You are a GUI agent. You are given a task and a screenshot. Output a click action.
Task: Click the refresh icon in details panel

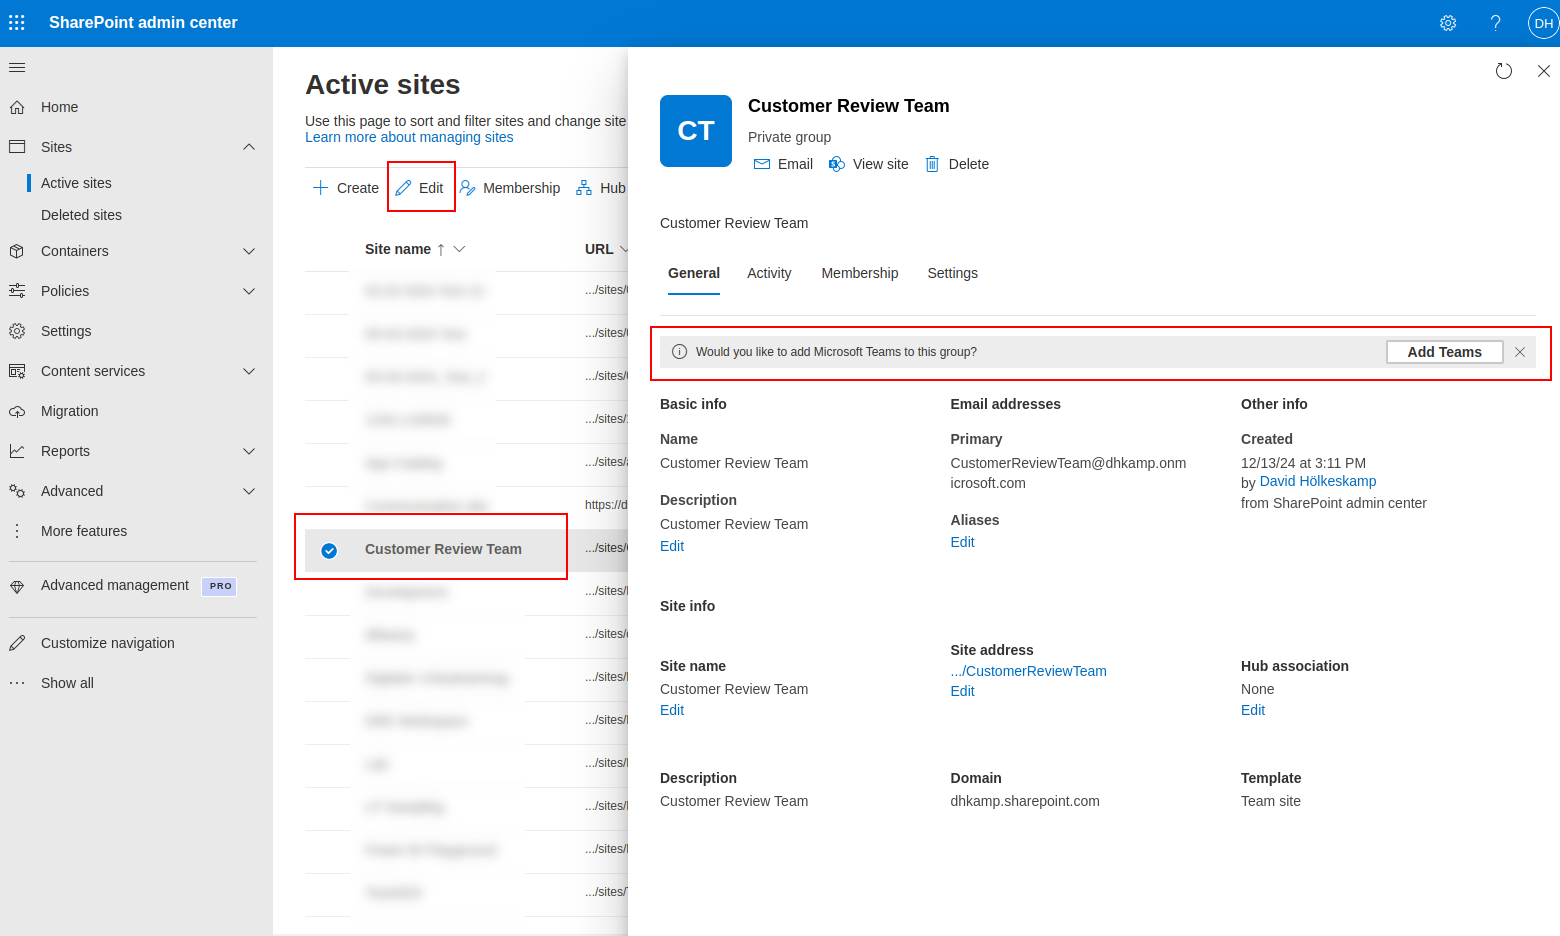coord(1503,71)
